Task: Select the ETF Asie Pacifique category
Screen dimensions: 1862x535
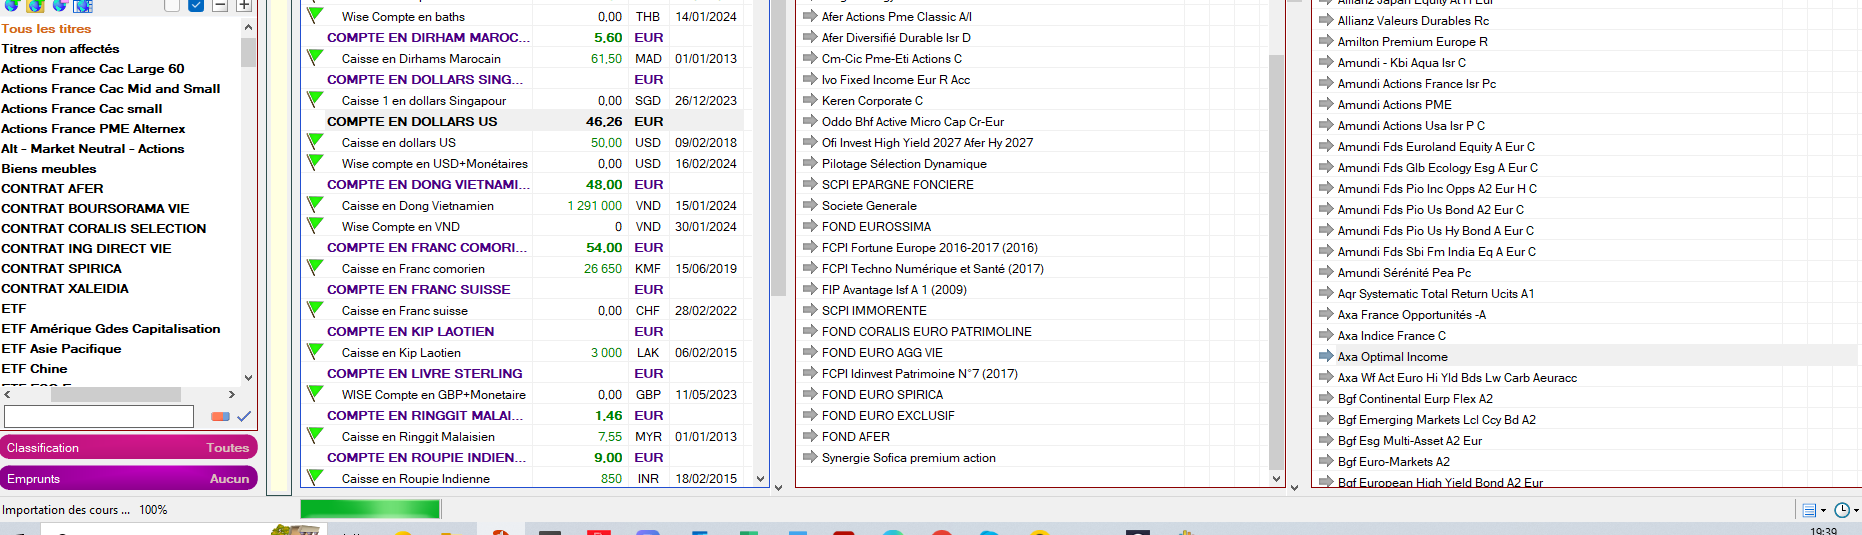Action: 61,348
